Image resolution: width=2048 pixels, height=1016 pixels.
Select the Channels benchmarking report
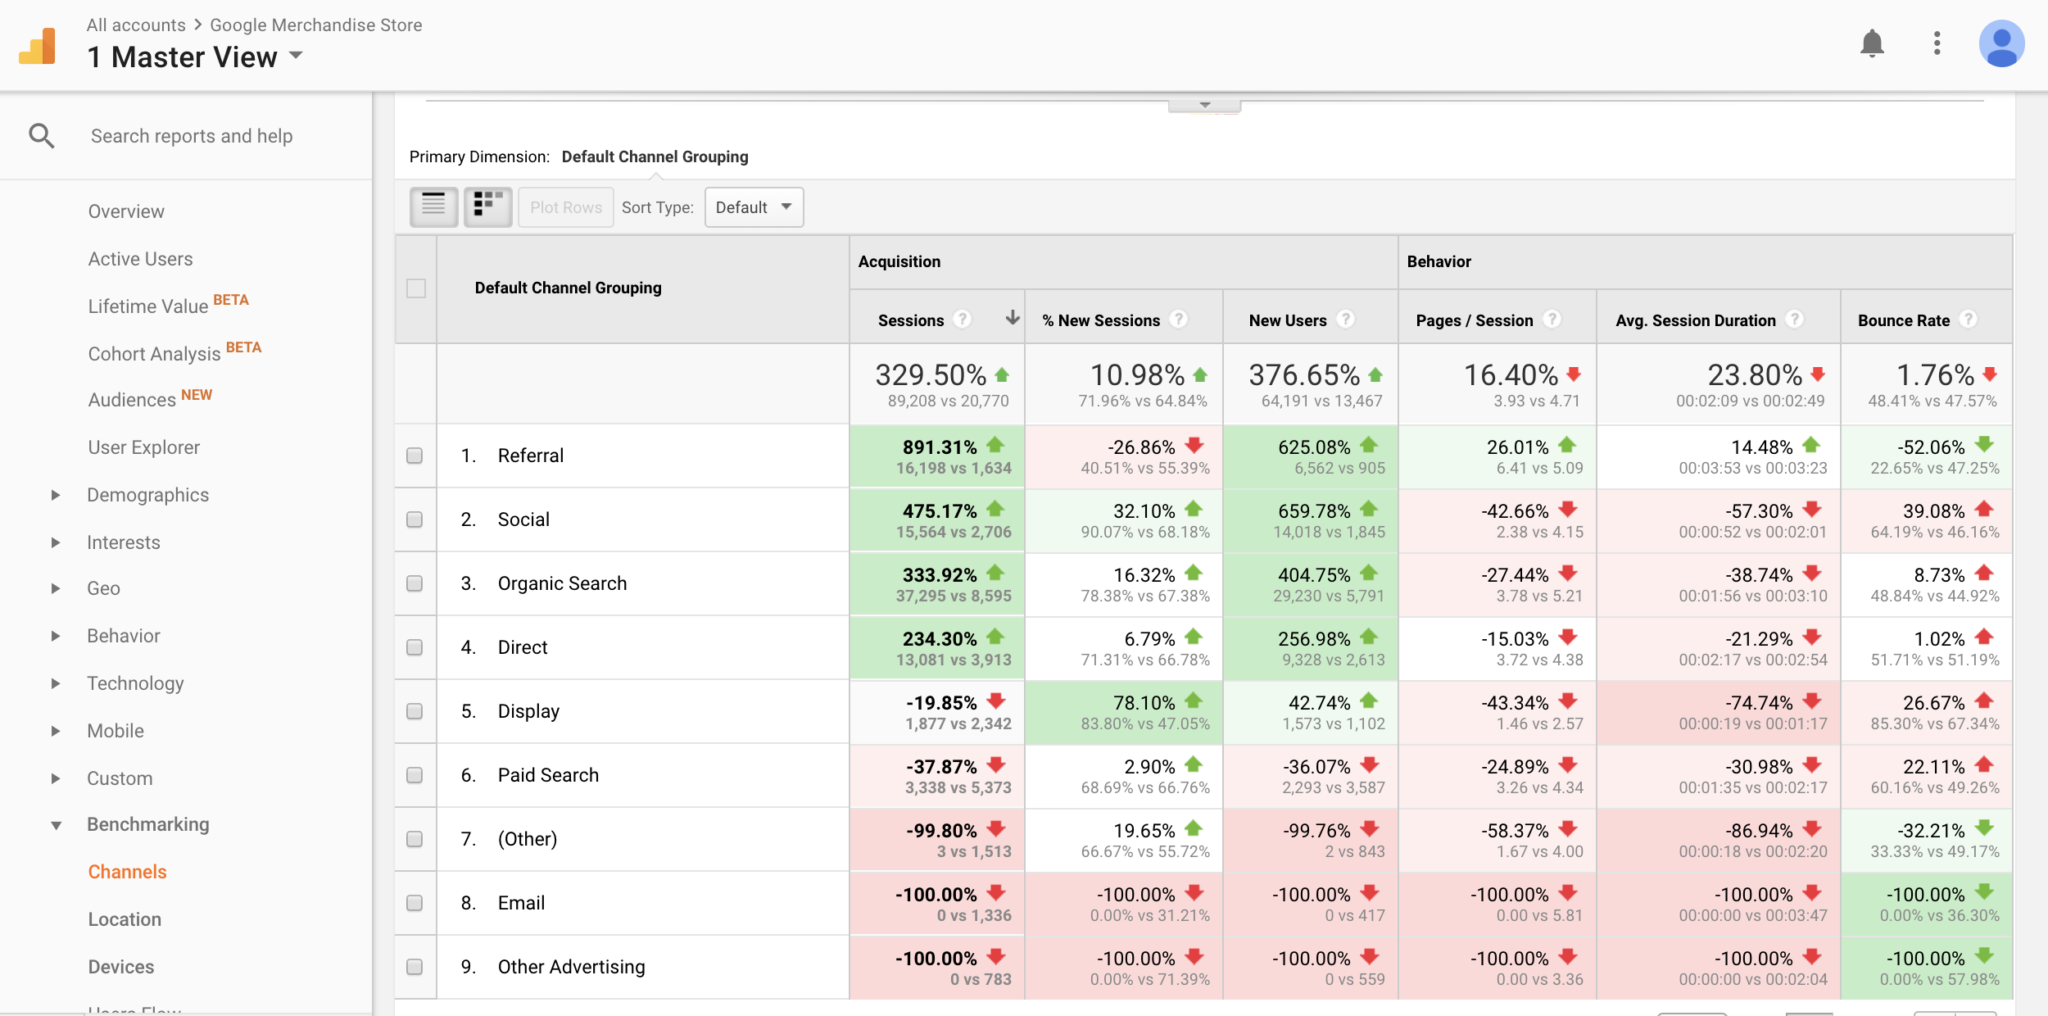click(x=127, y=872)
